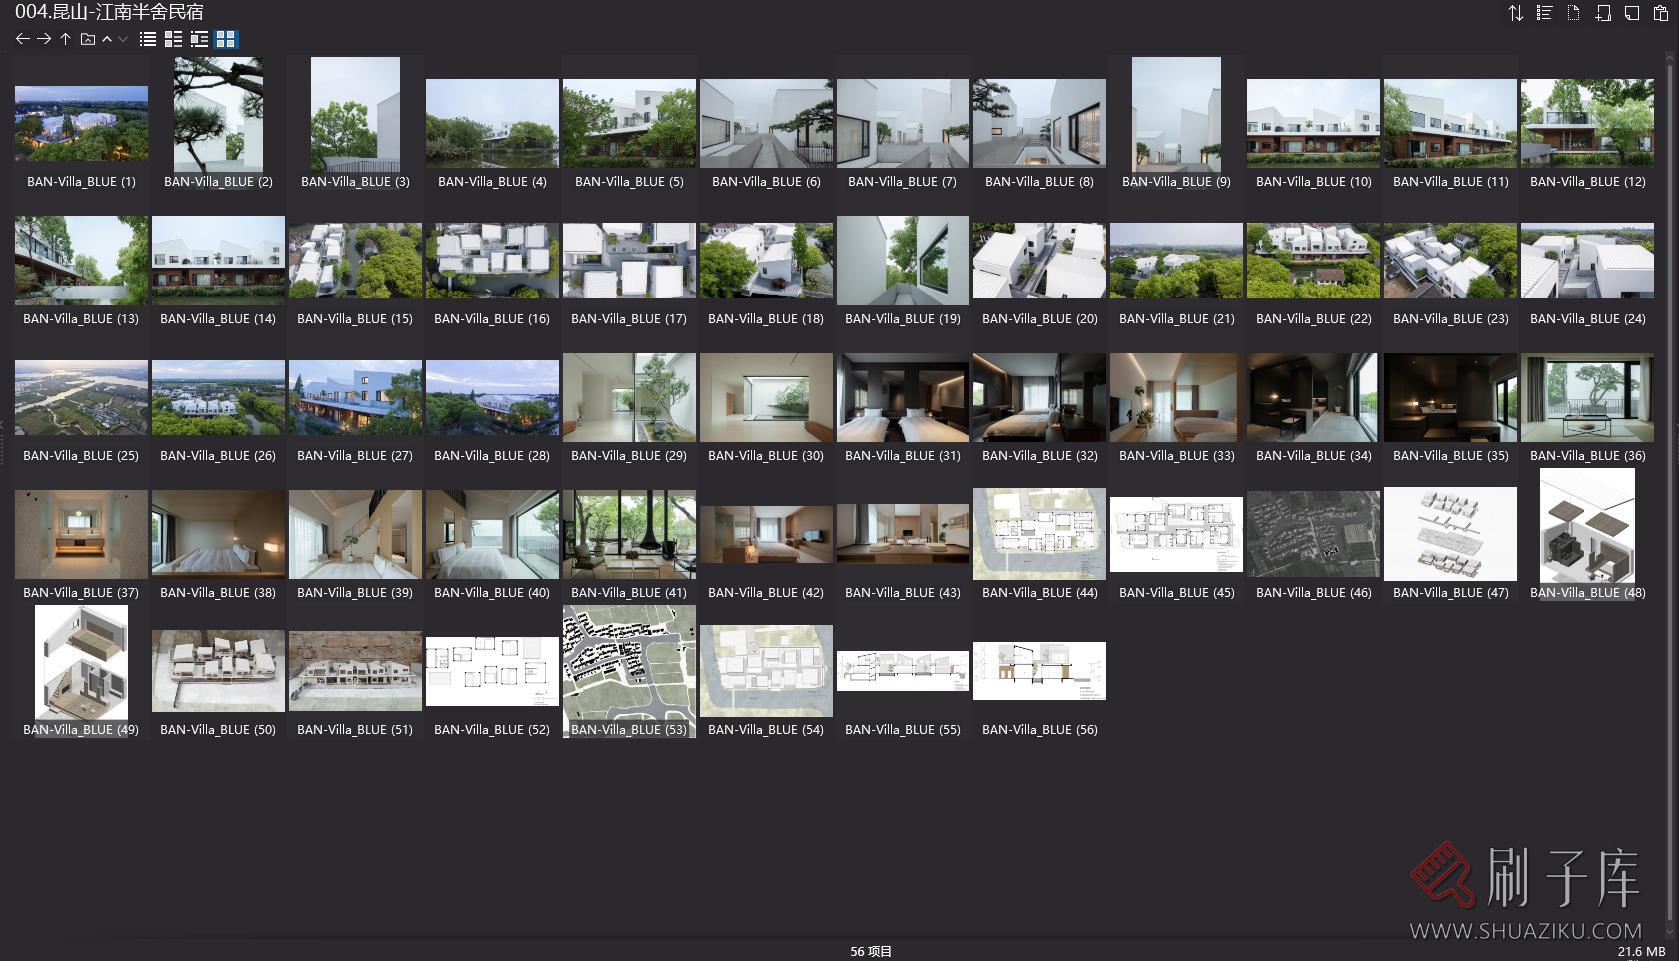Click the back navigation arrow
The width and height of the screenshot is (1679, 961).
tap(22, 39)
